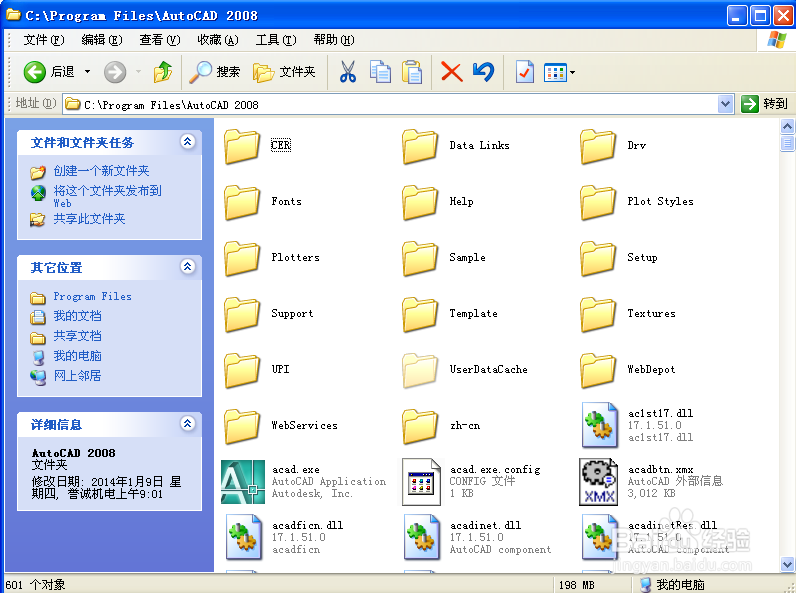Open 网上邻居 link in sidebar
The height and width of the screenshot is (593, 796).
77,376
